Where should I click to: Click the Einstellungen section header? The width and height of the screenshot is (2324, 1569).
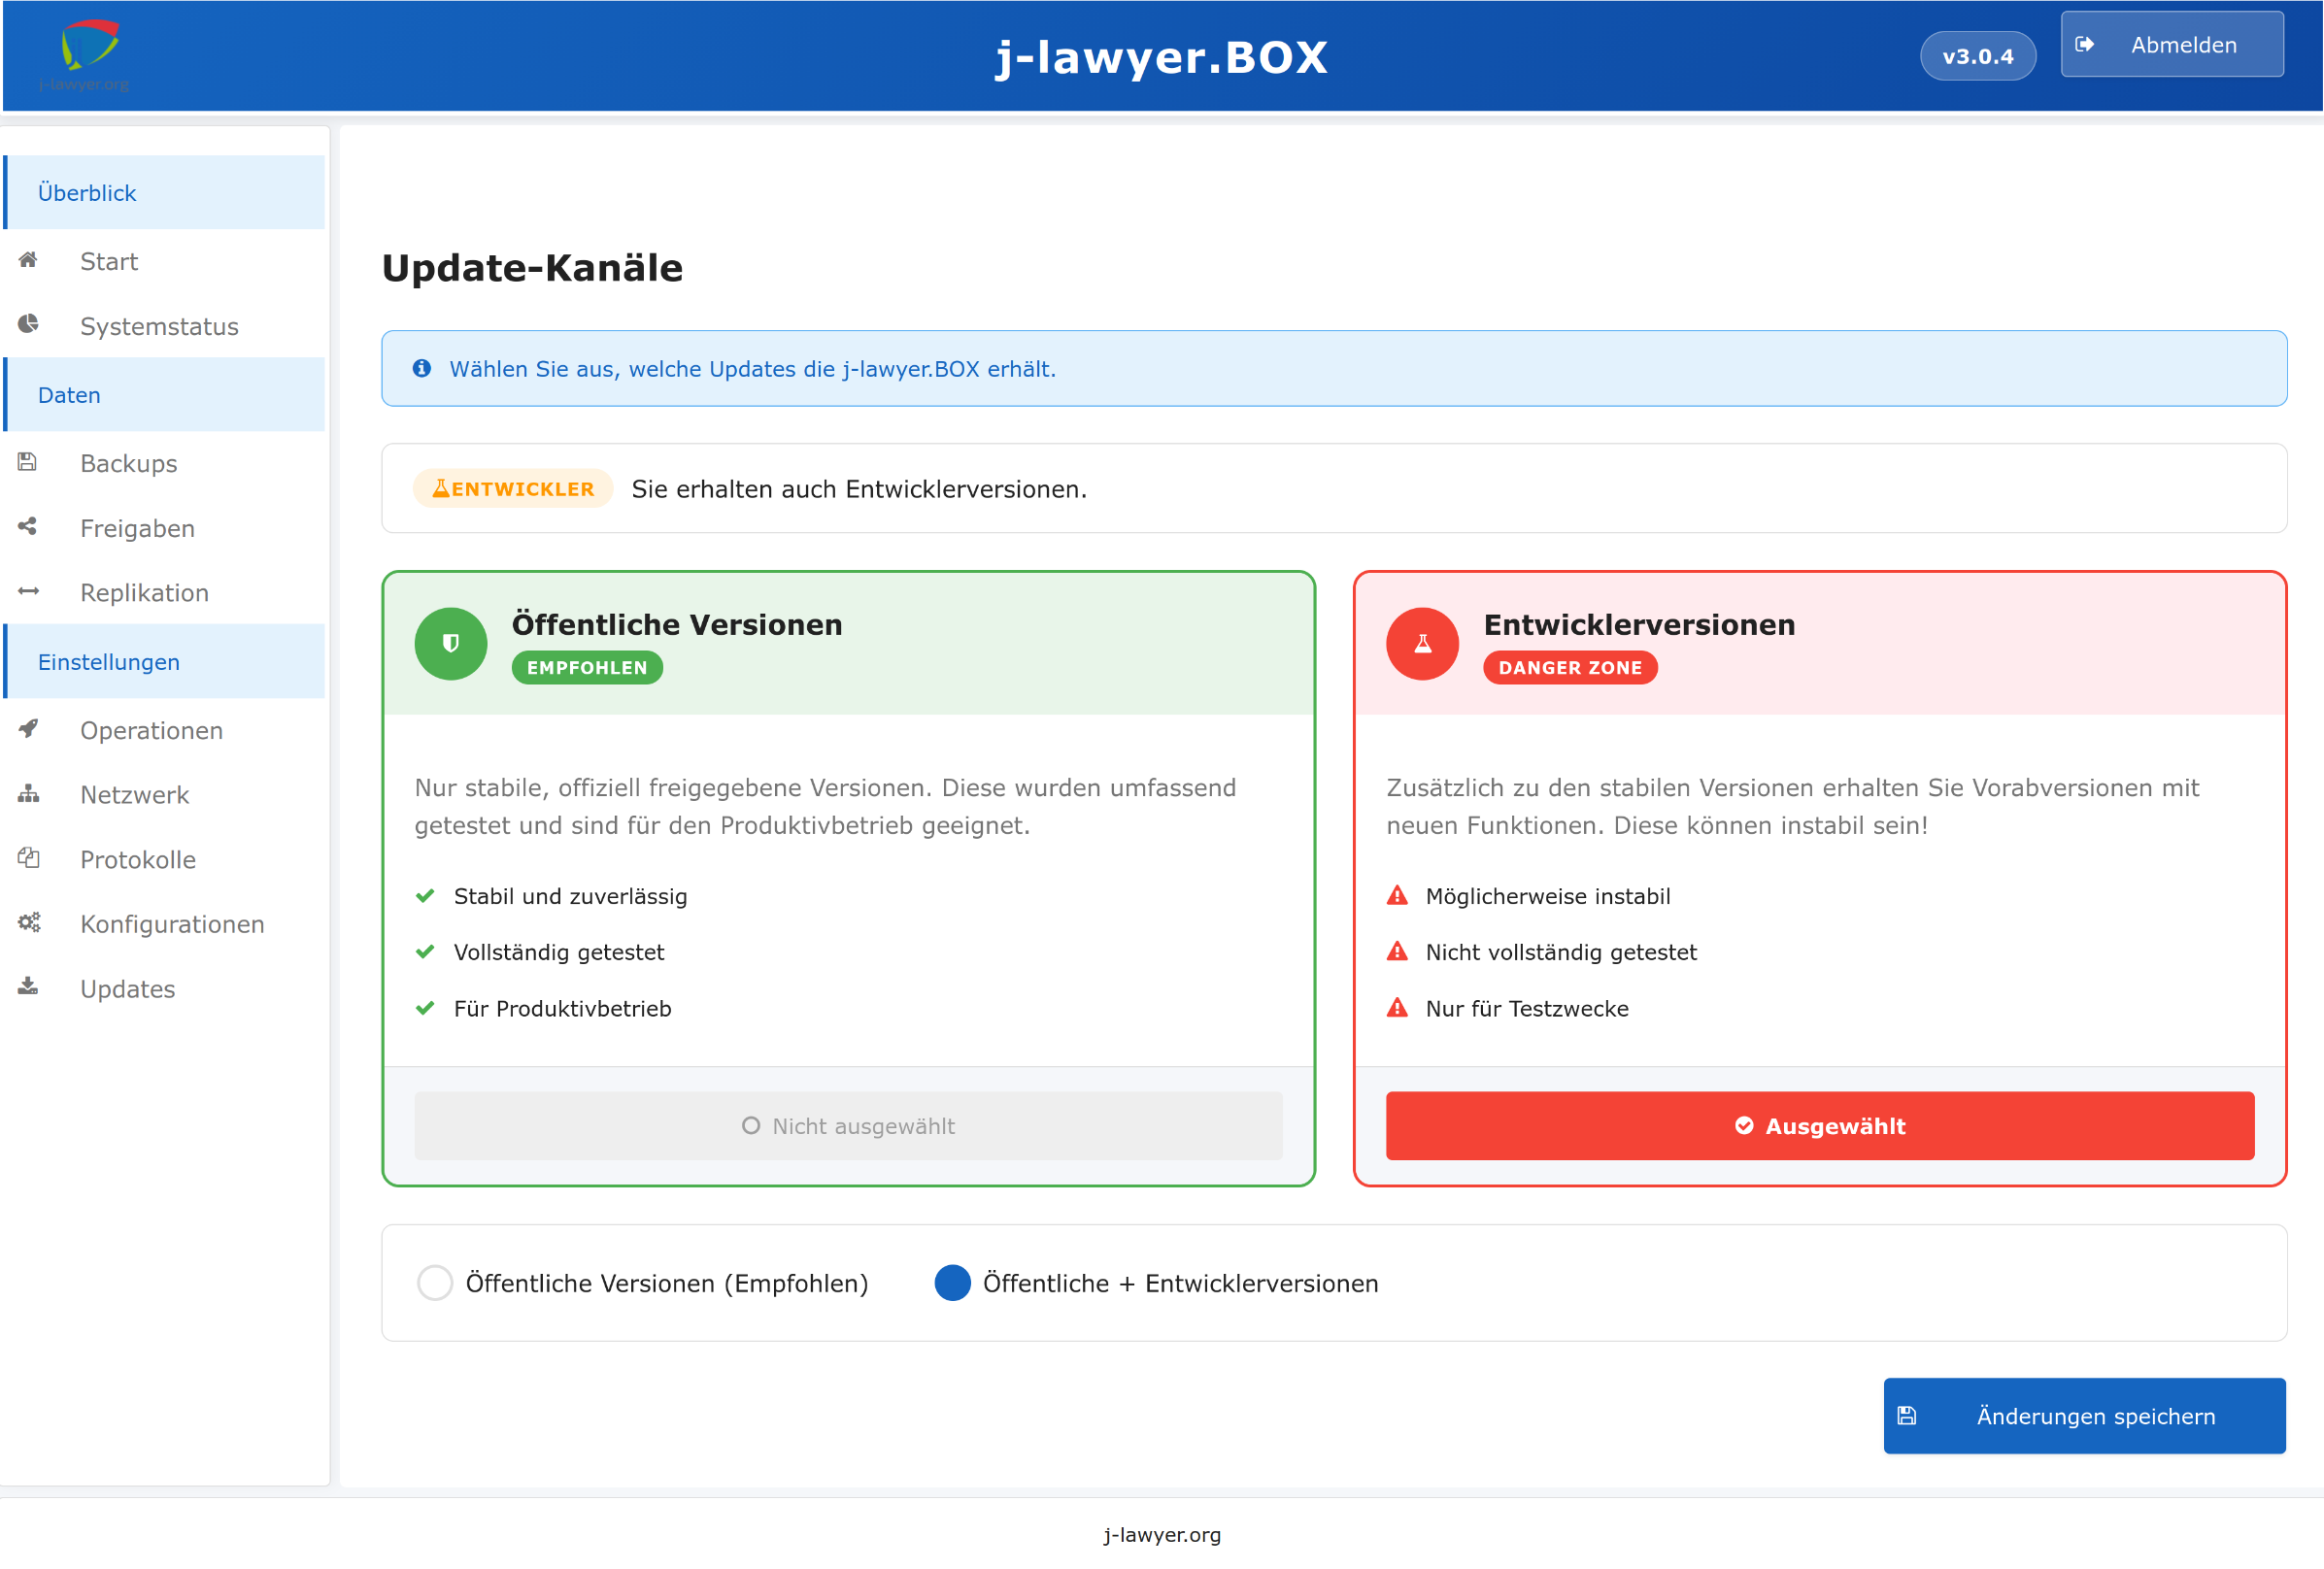pyautogui.click(x=109, y=662)
